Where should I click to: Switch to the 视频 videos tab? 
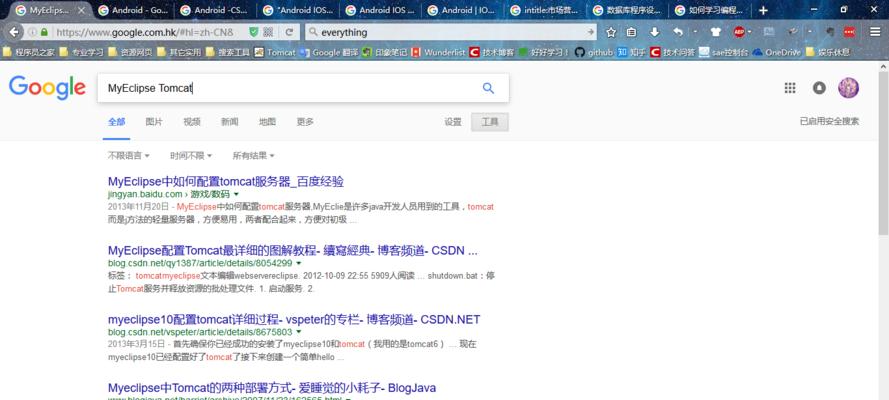(x=192, y=122)
